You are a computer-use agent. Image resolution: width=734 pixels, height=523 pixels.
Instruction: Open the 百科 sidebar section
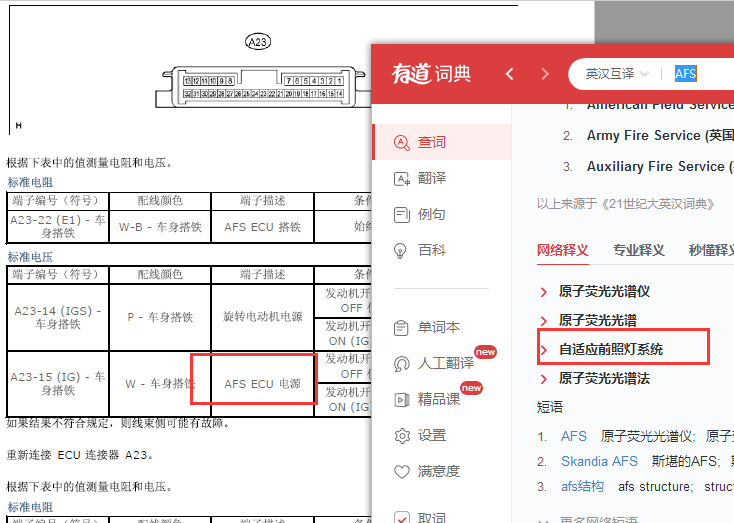coord(420,250)
